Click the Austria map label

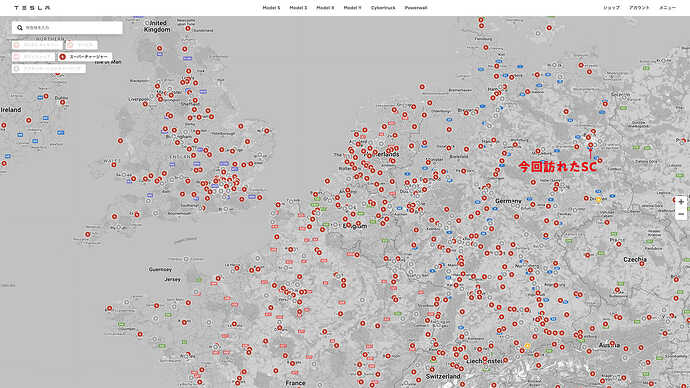(609, 345)
